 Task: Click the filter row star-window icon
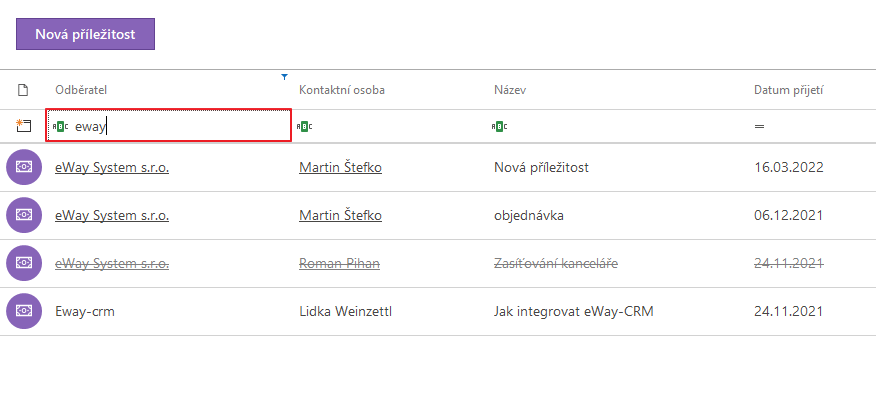22,126
